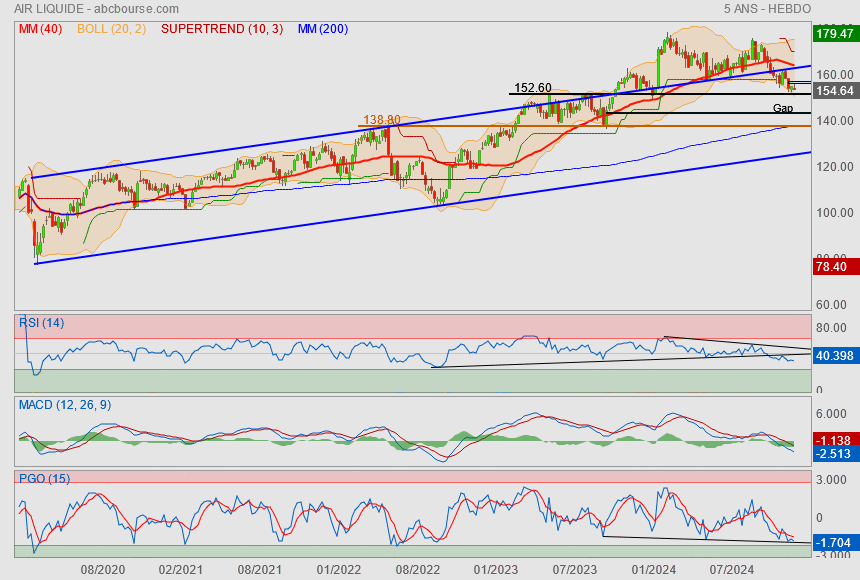Click the 08/2020 date on time axis
This screenshot has width=860, height=580.
pos(103,570)
